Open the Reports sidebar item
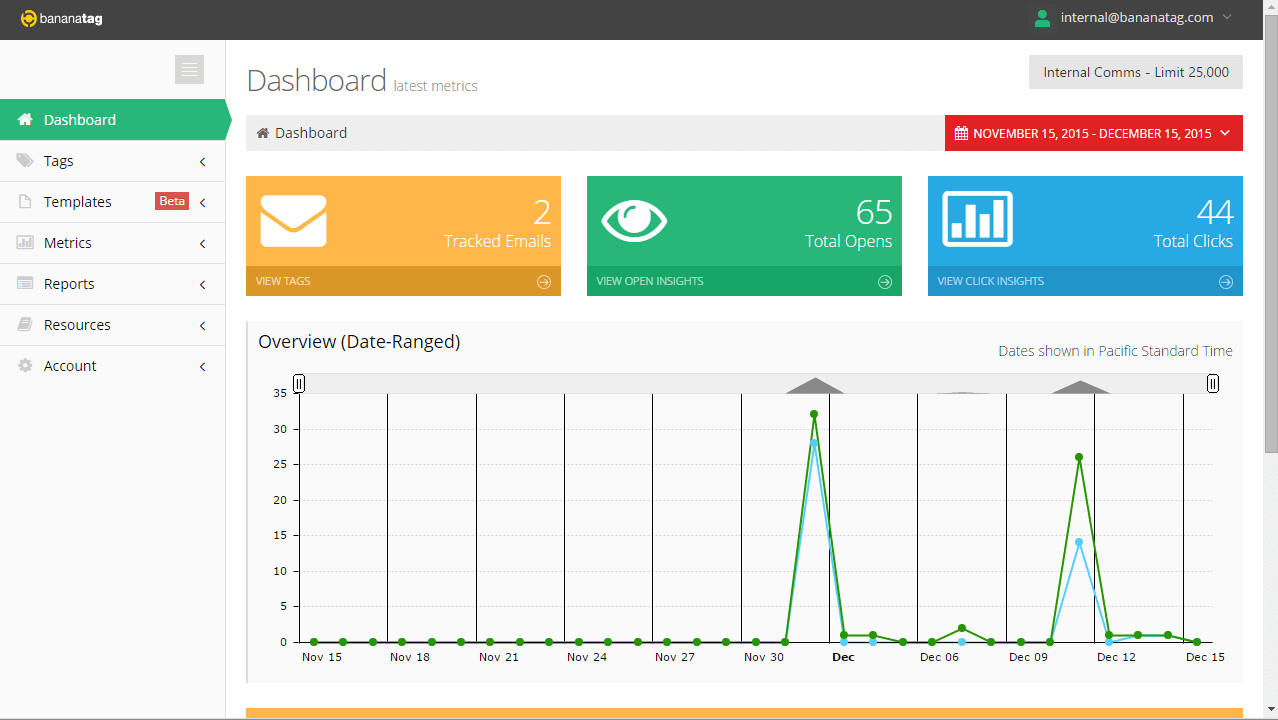The image size is (1278, 720). (112, 284)
